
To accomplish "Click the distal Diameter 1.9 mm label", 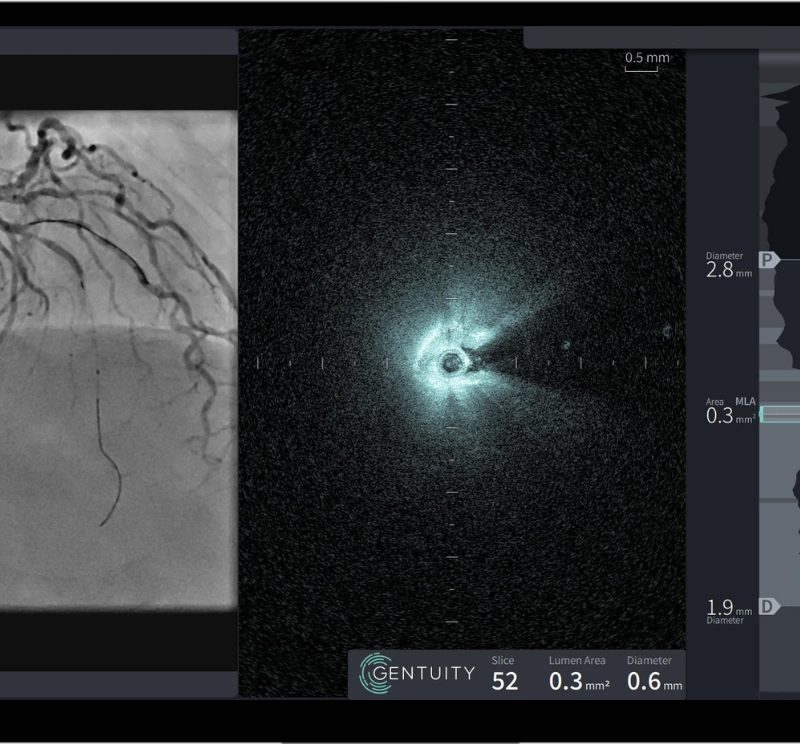I will pyautogui.click(x=729, y=610).
